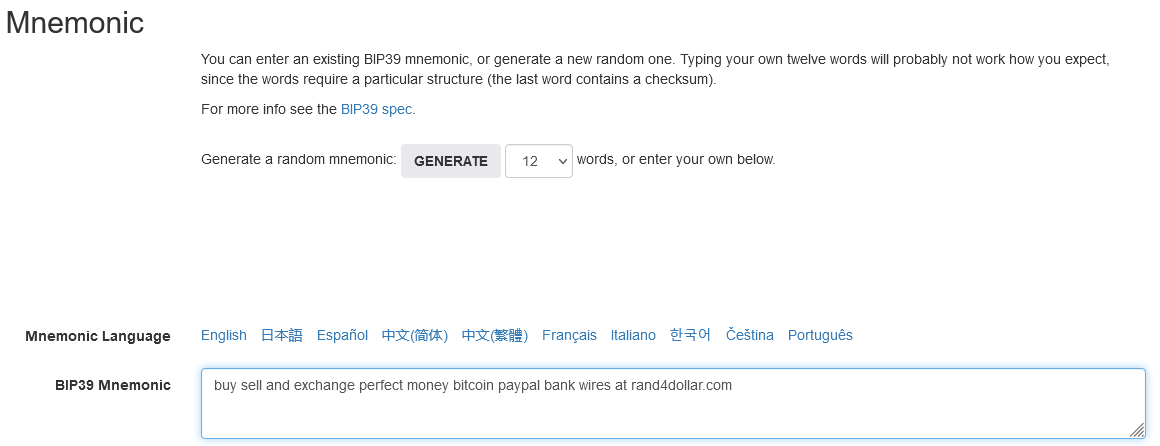Select 한국어 mnemonic language
The width and height of the screenshot is (1160, 446).
pyautogui.click(x=690, y=335)
